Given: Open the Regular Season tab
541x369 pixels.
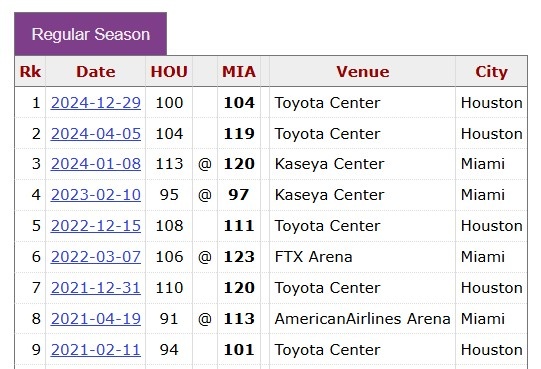Looking at the screenshot, I should [90, 34].
